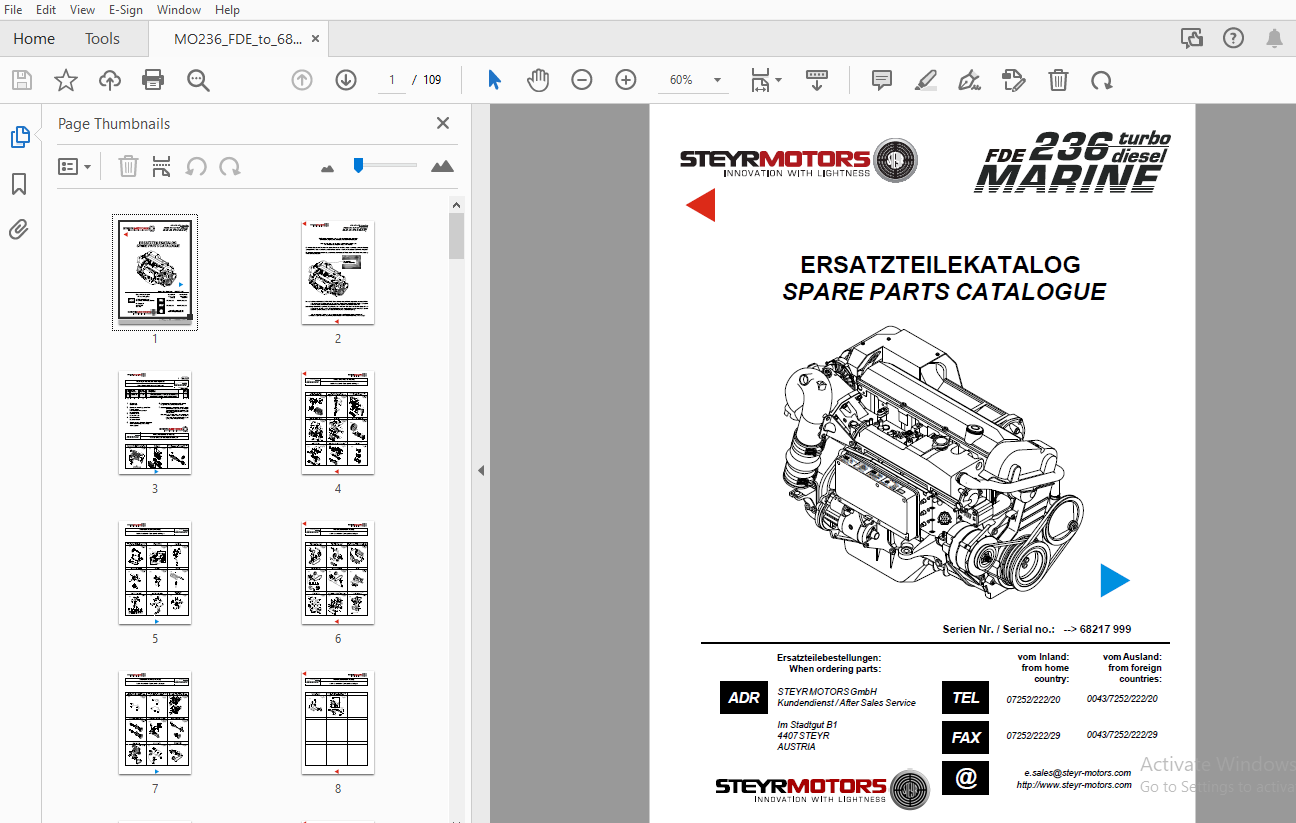Open the Find text magnifier
This screenshot has width=1296, height=823.
point(198,80)
